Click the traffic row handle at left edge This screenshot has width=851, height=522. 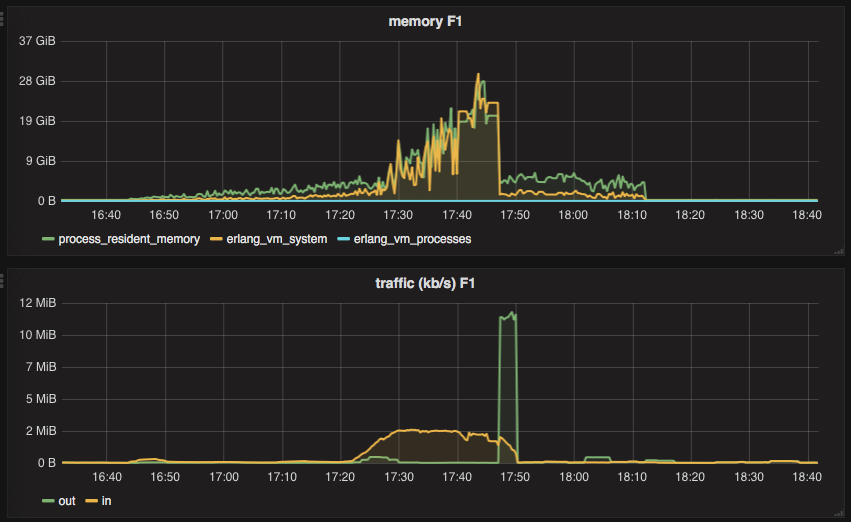3,277
